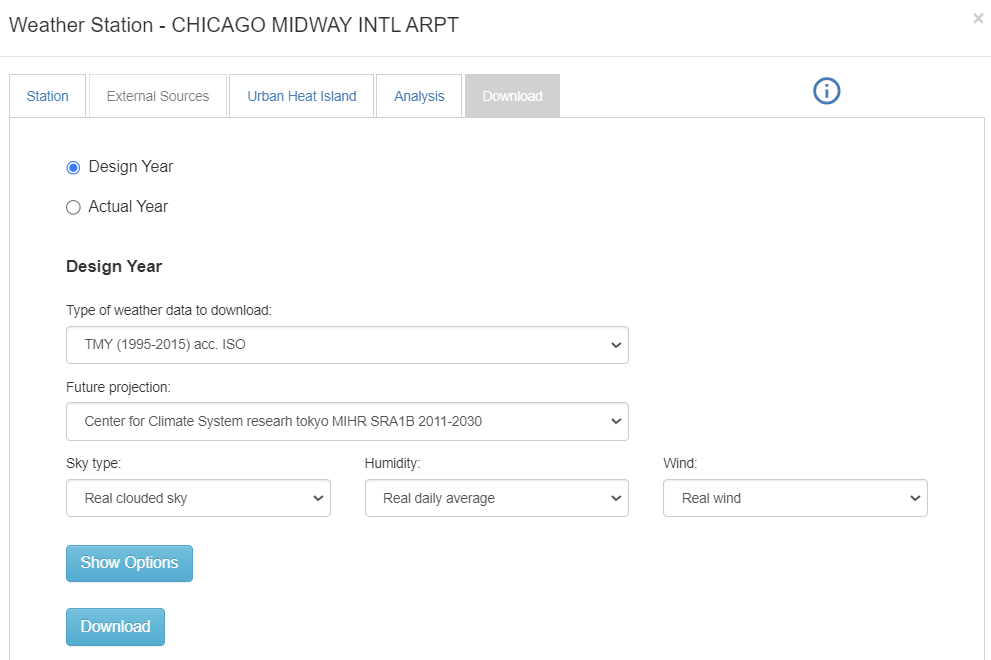Click the blue Download button
The image size is (991, 660).
115,627
